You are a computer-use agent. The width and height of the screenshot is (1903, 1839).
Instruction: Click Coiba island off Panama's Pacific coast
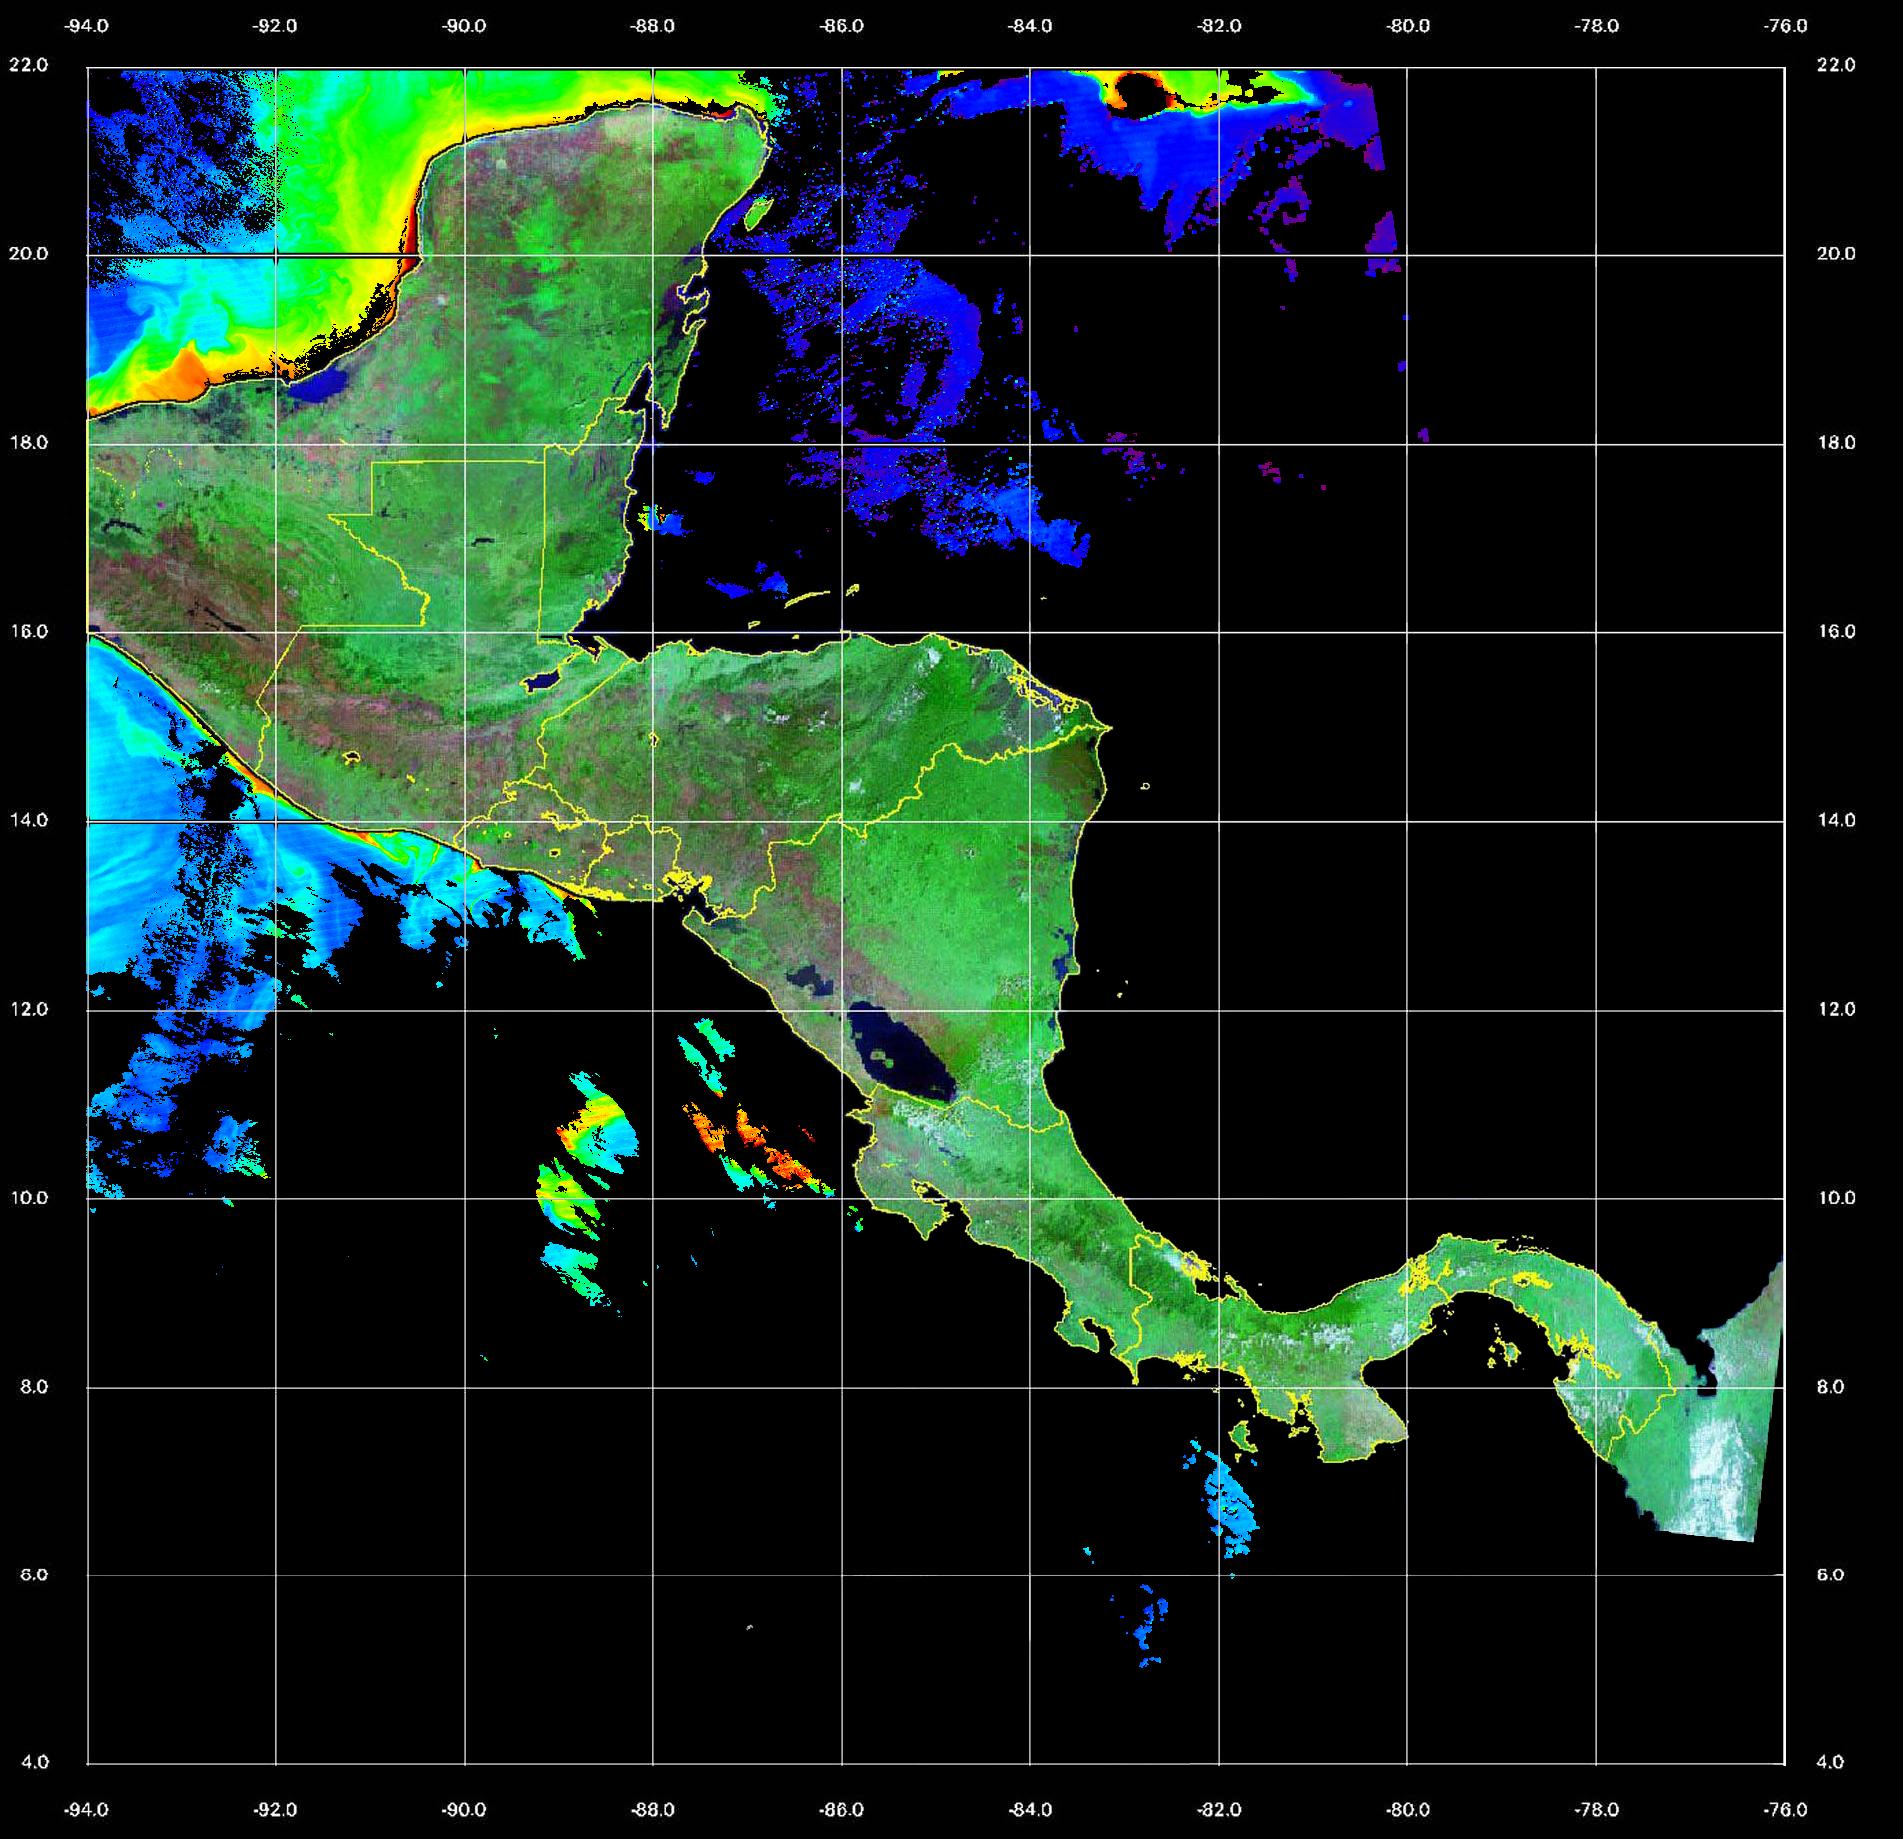1243,1438
